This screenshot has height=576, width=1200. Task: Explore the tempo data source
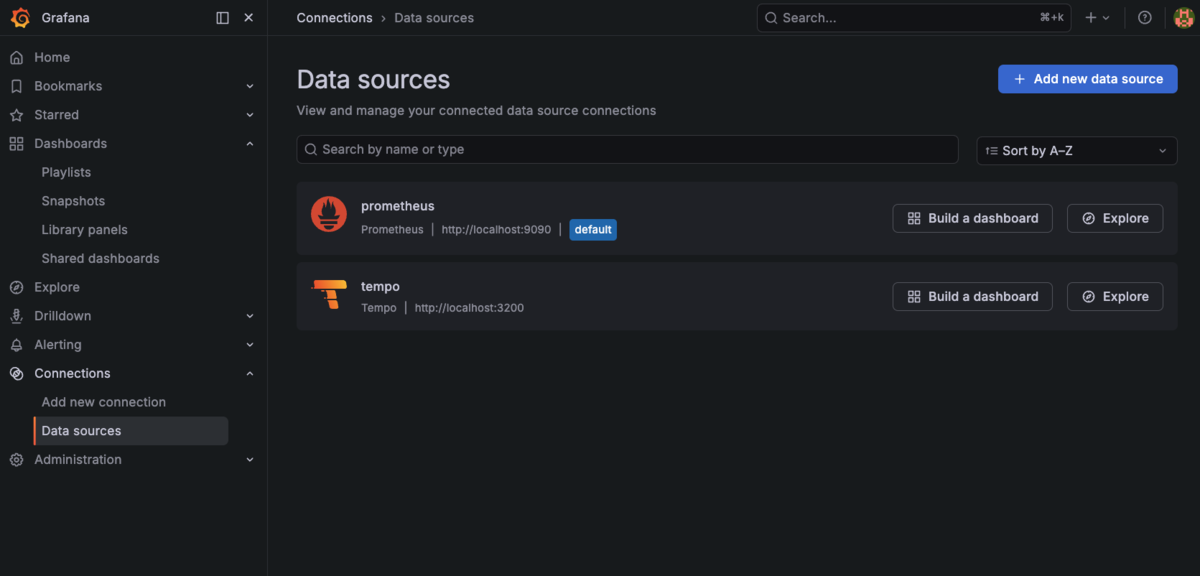click(1115, 296)
